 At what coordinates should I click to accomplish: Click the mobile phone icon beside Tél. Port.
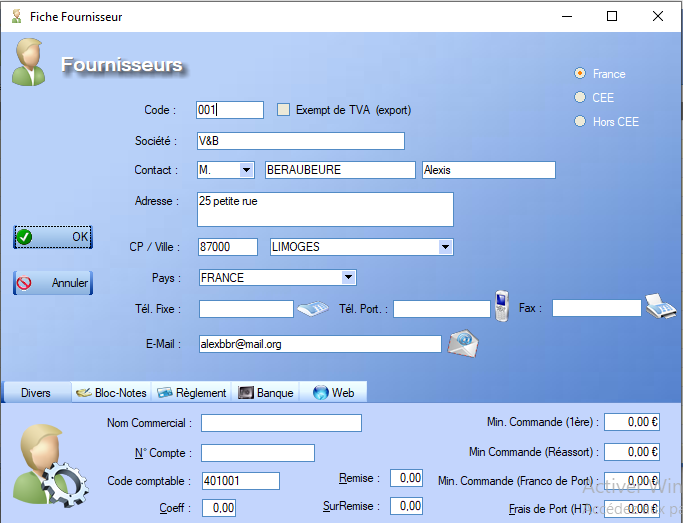coord(502,305)
